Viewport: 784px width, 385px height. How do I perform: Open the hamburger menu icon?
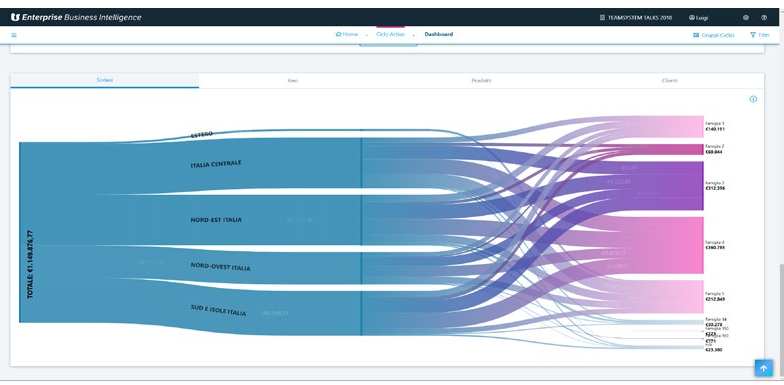pyautogui.click(x=14, y=35)
